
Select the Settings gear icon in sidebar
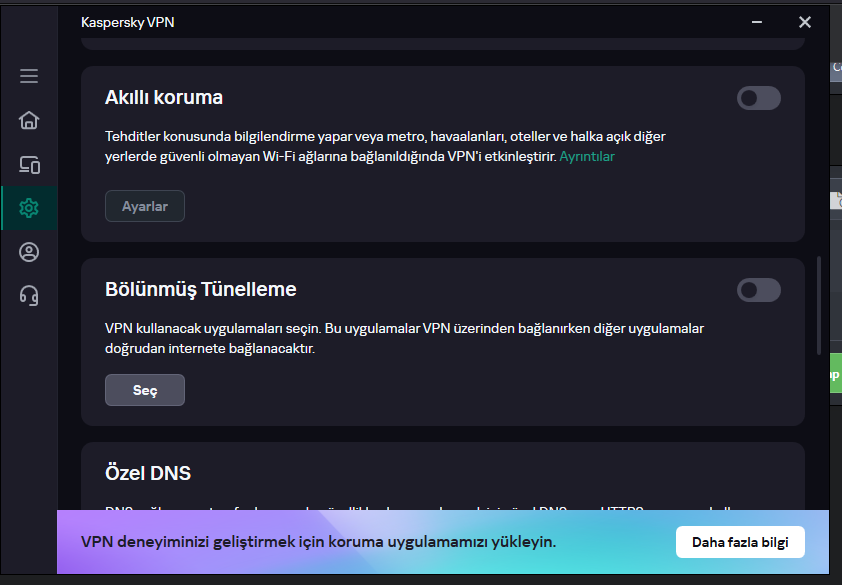click(29, 208)
